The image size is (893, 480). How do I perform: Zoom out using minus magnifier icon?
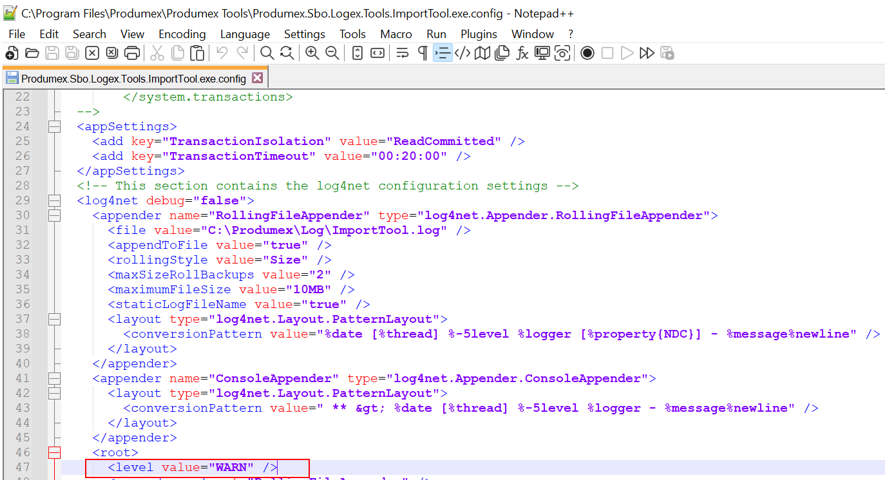[332, 54]
